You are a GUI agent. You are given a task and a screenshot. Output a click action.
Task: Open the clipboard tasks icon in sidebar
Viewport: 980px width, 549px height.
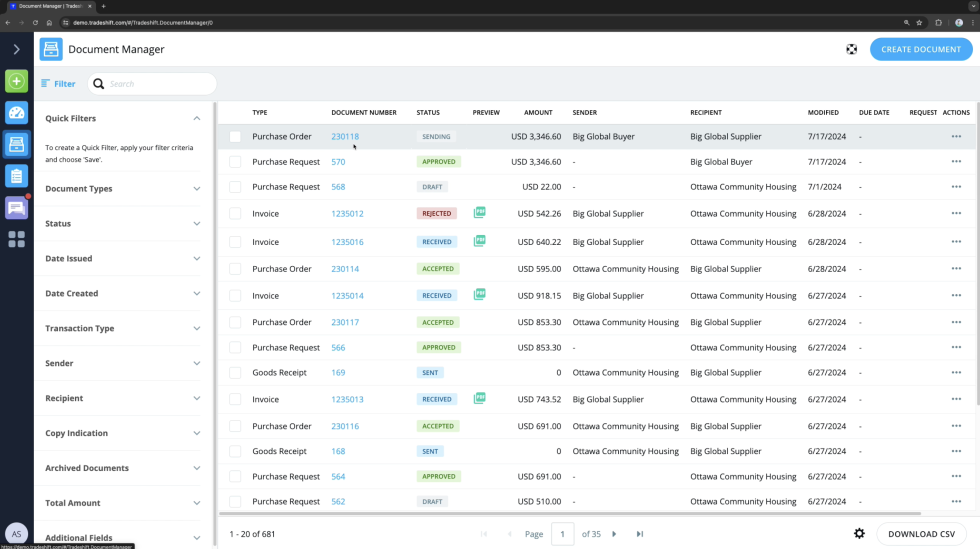[x=16, y=176]
